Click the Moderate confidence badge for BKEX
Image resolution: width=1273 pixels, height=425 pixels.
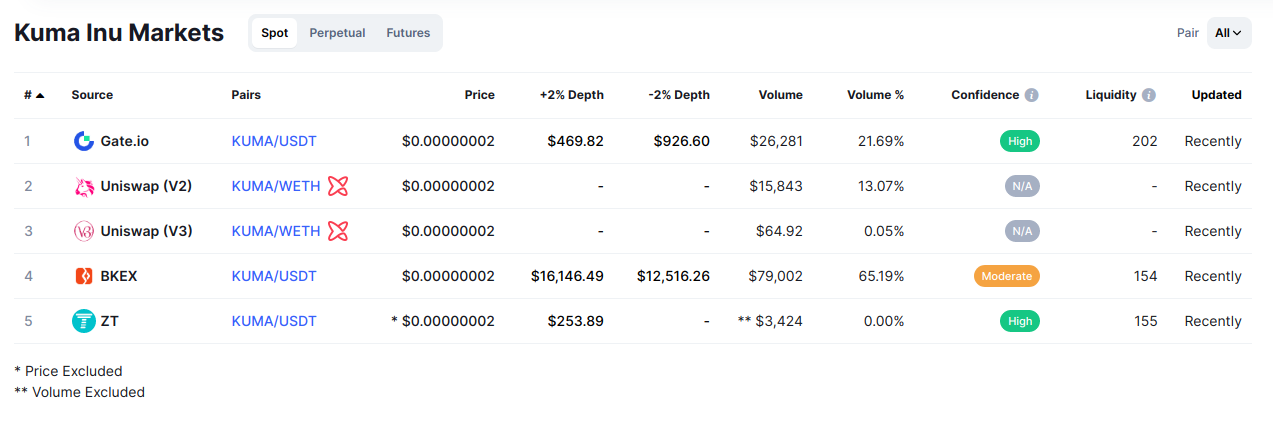point(1007,276)
